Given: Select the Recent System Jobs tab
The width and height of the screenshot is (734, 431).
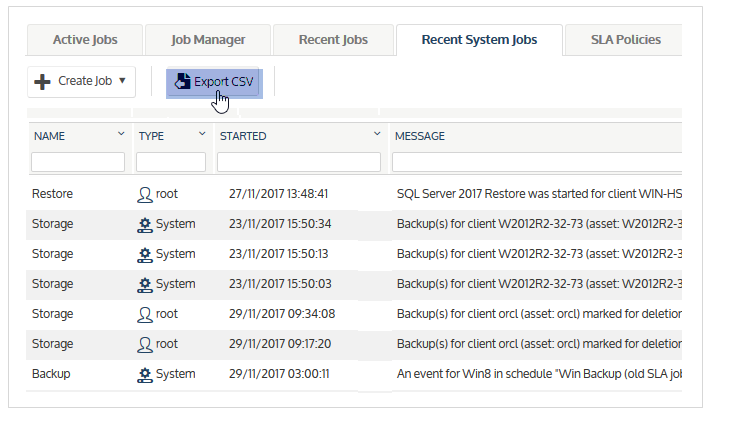Looking at the screenshot, I should coord(479,40).
